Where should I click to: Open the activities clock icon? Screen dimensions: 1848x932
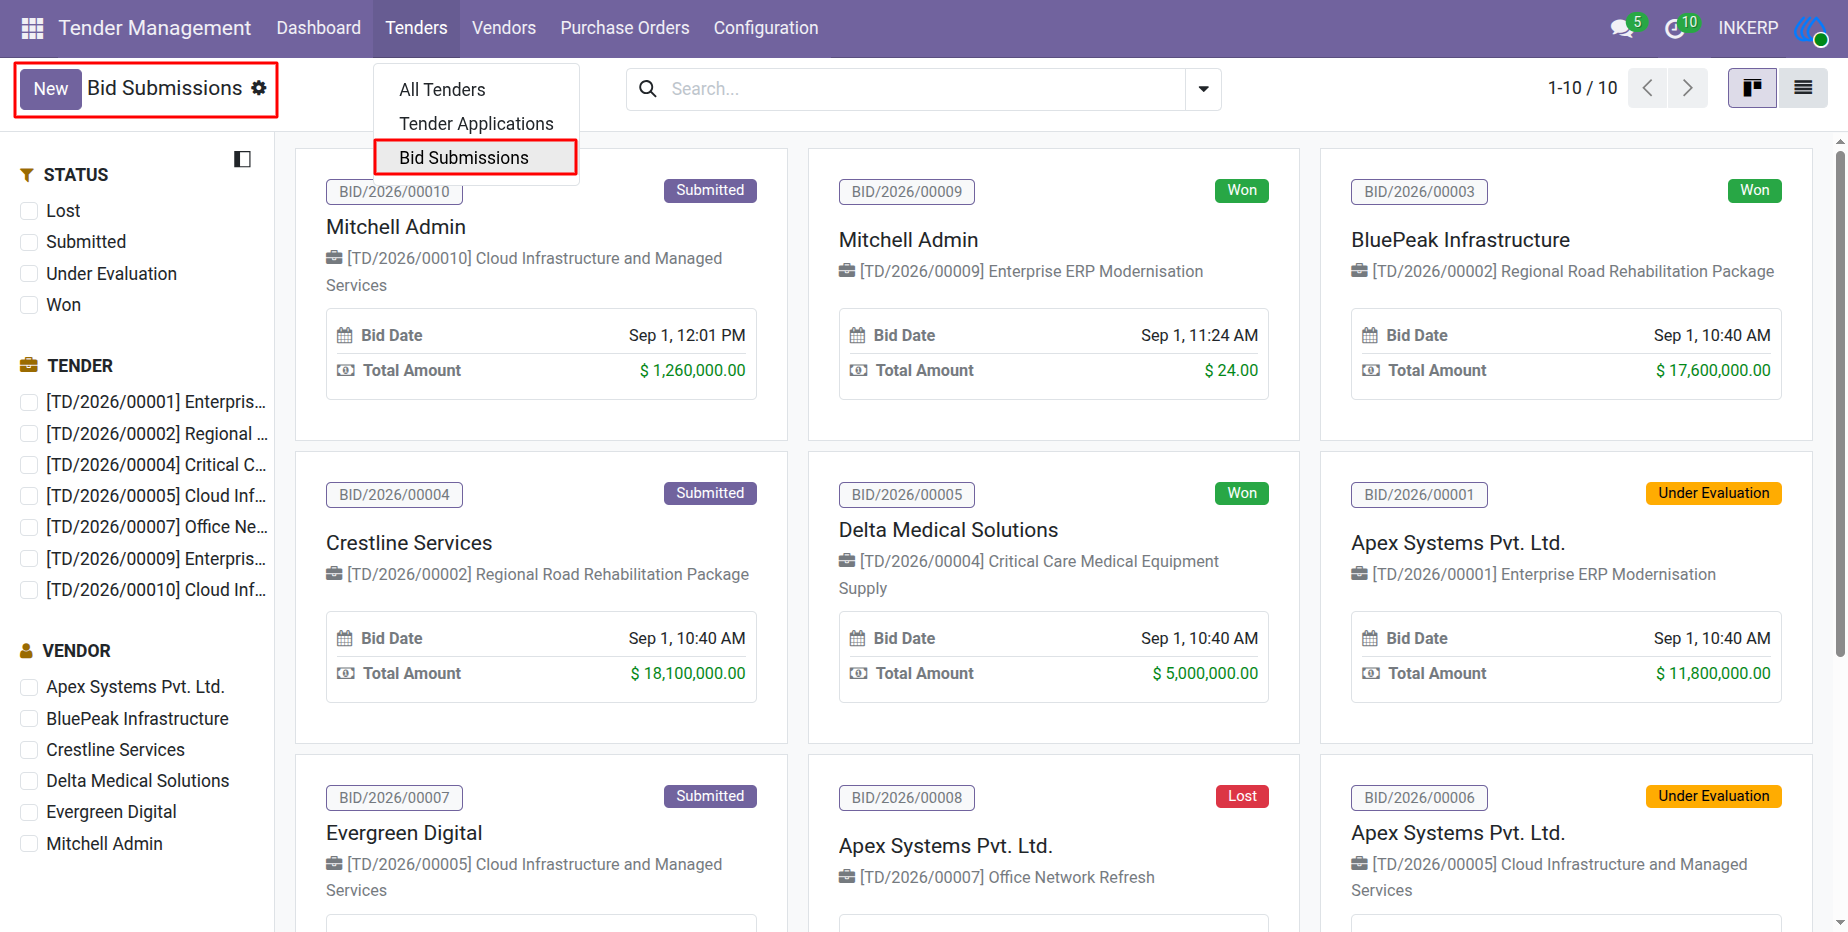tap(1675, 28)
